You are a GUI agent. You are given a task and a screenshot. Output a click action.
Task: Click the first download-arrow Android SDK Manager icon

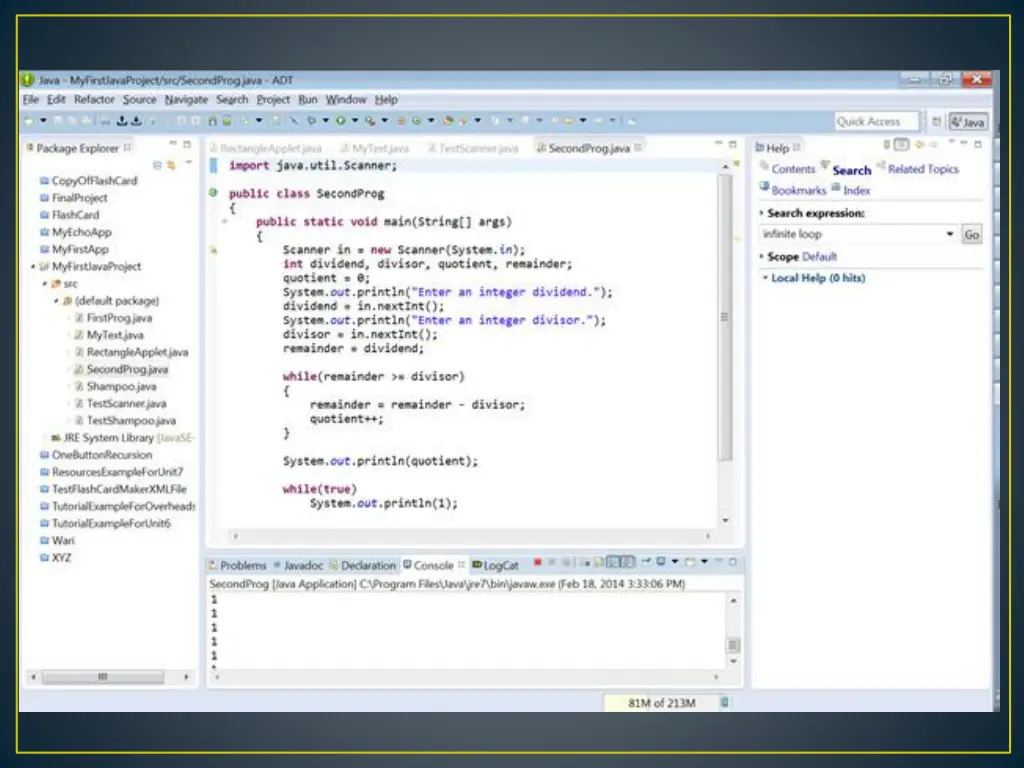pyautogui.click(x=121, y=121)
